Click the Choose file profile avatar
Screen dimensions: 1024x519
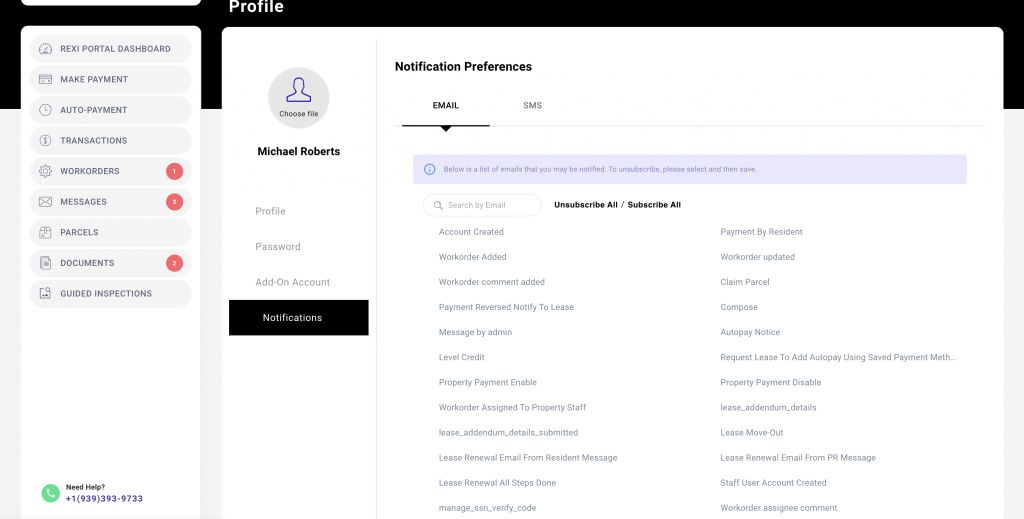point(298,98)
